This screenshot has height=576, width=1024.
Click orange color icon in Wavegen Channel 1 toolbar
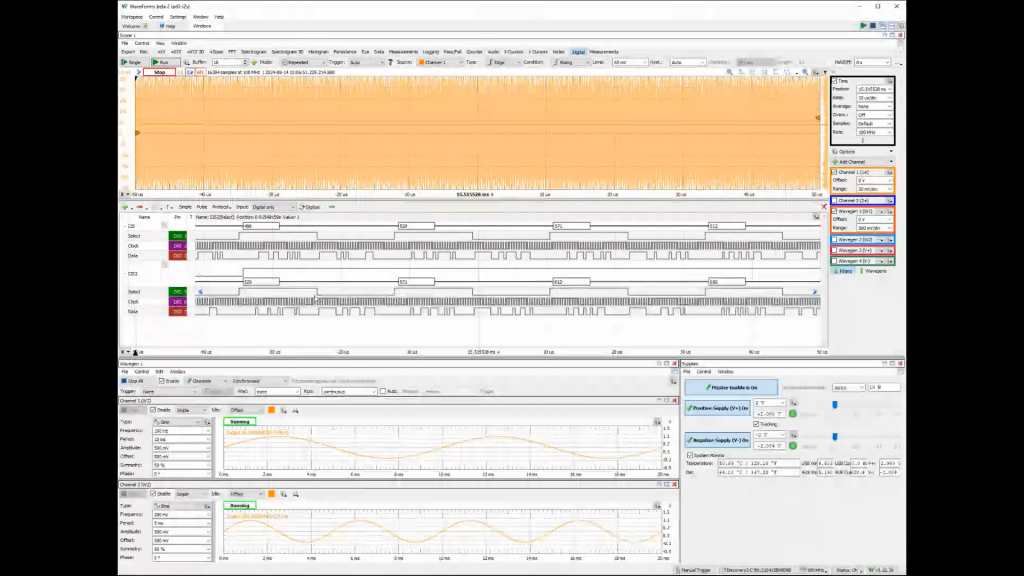click(x=271, y=410)
